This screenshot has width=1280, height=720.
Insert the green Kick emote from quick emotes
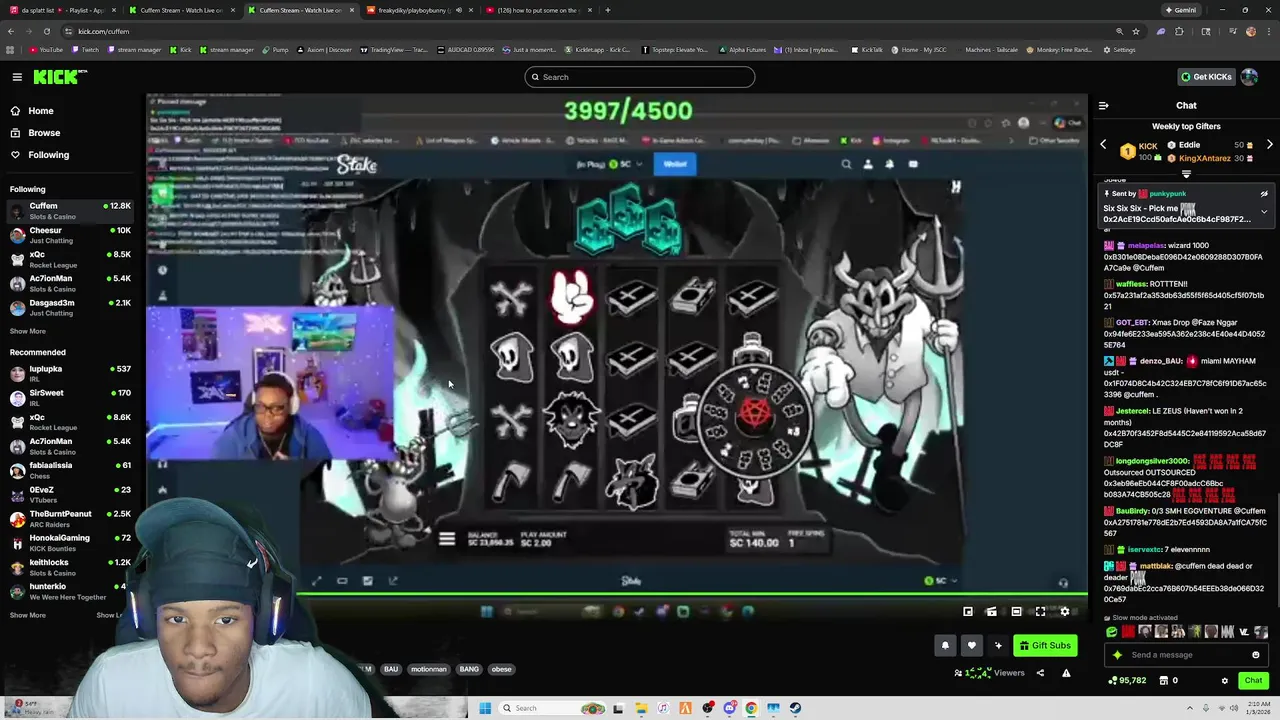(1112, 632)
